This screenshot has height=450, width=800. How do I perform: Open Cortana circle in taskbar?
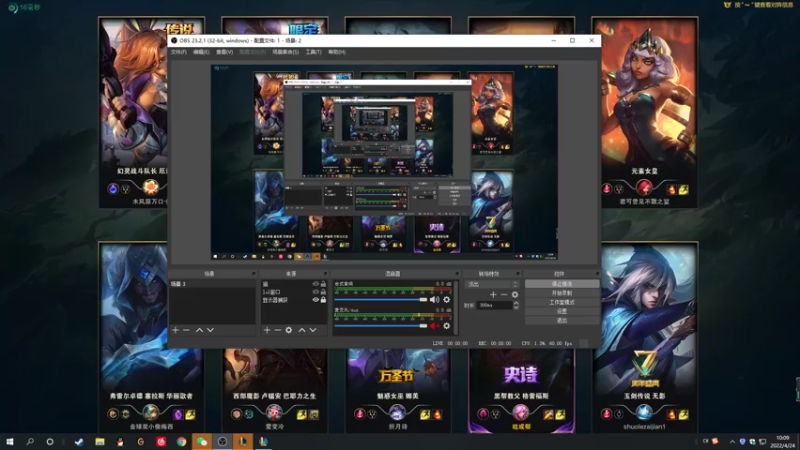point(49,442)
